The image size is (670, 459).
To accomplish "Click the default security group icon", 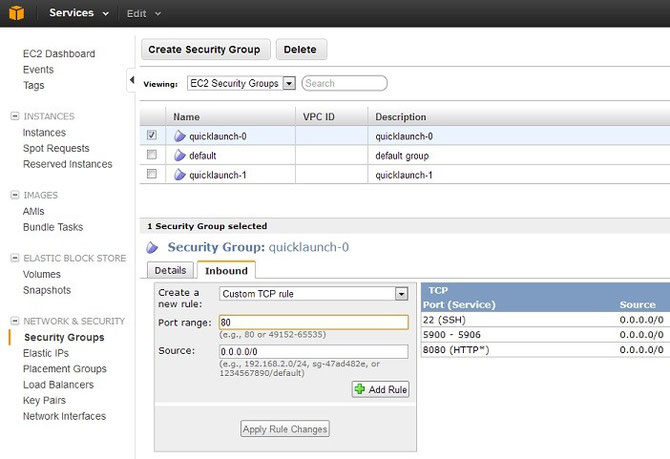I will click(x=180, y=156).
